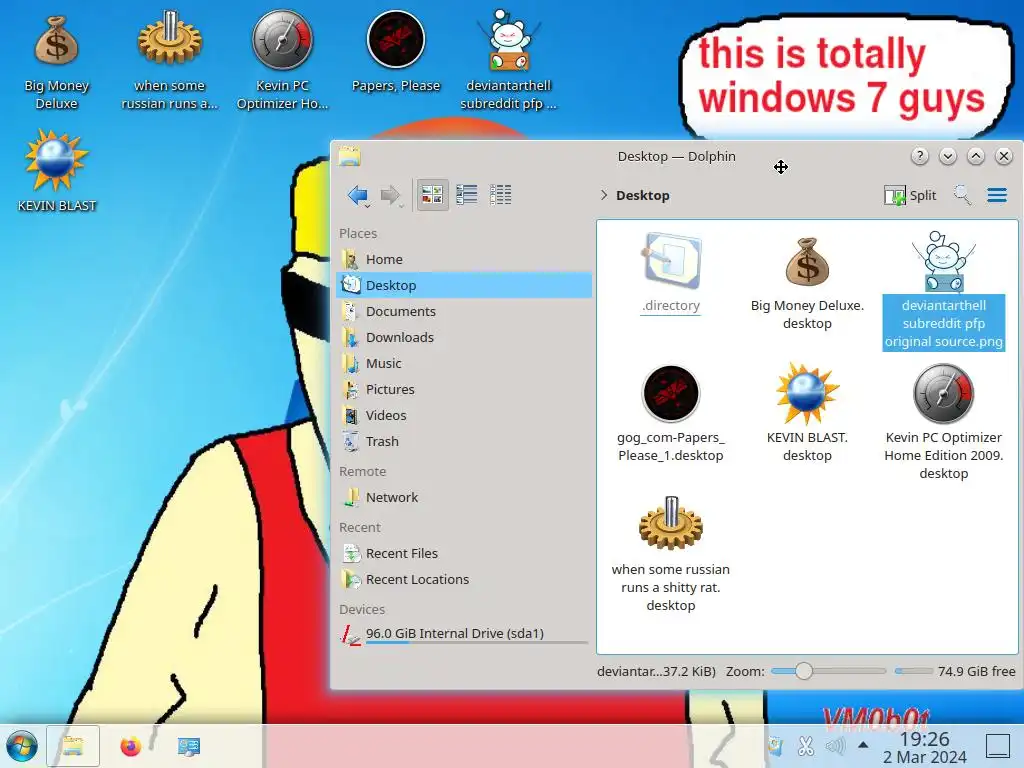Click the Split view button

click(910, 195)
